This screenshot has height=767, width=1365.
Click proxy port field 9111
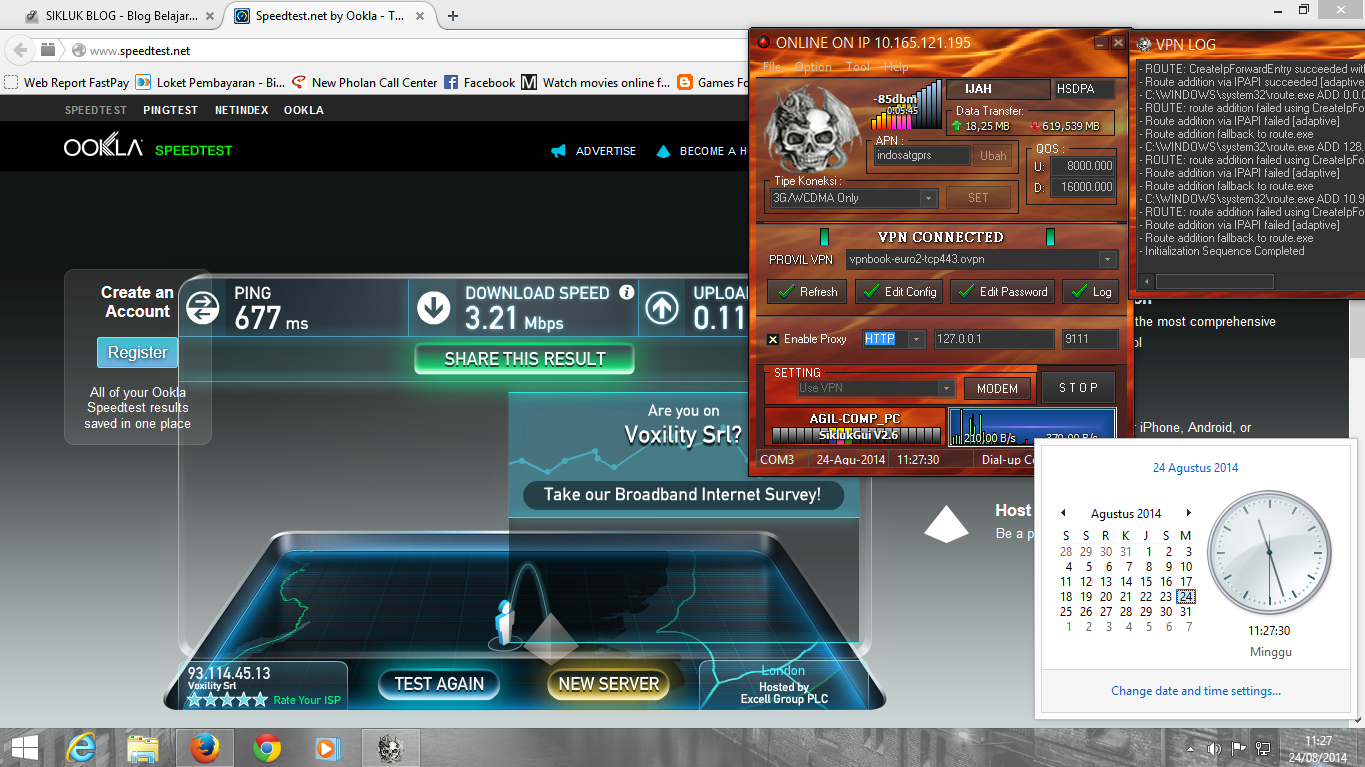[1090, 340]
